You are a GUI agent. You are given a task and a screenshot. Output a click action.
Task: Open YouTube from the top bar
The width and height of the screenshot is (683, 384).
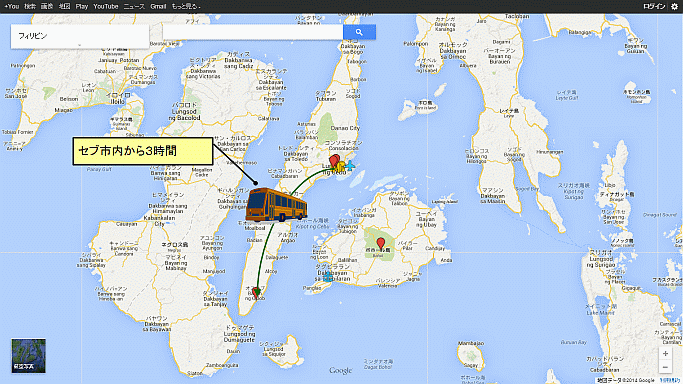[x=106, y=6]
